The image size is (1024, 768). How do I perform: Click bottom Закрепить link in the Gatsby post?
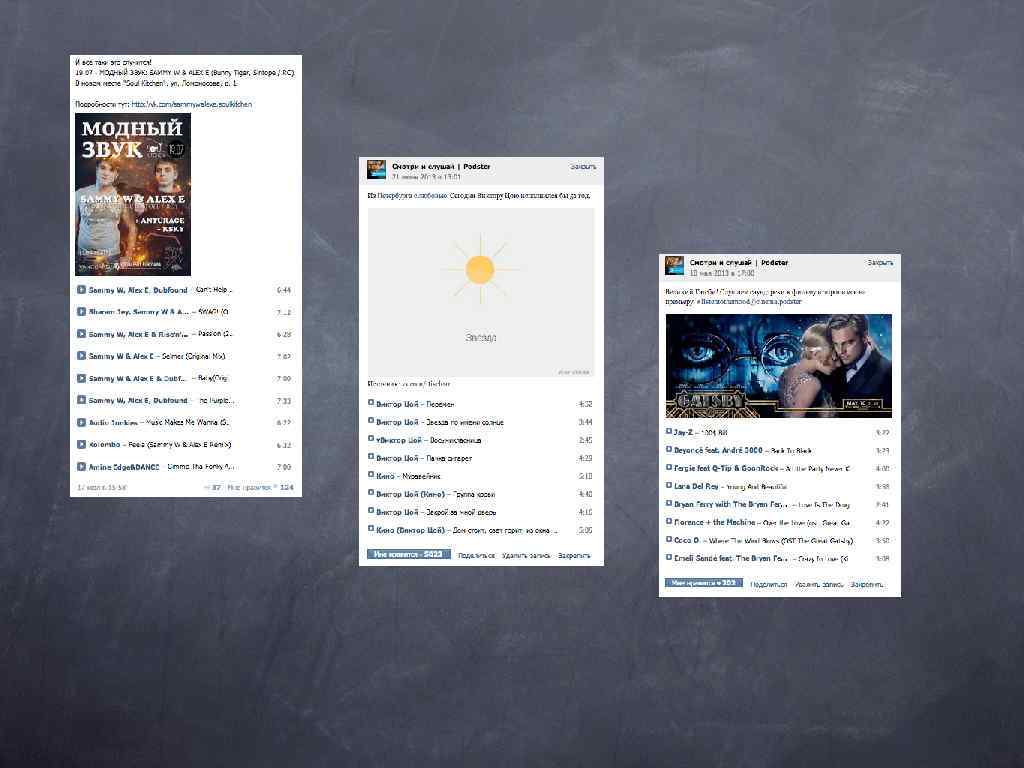867,584
